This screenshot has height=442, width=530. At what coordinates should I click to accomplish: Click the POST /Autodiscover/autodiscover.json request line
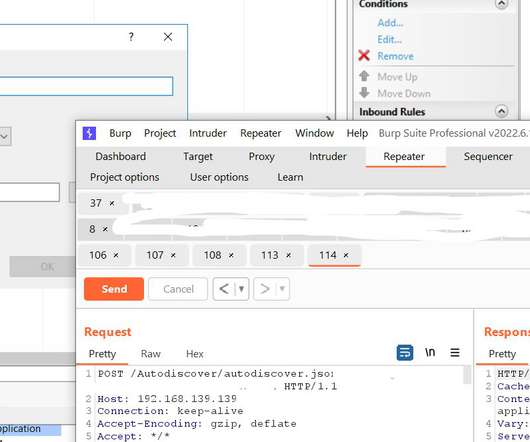(216, 374)
